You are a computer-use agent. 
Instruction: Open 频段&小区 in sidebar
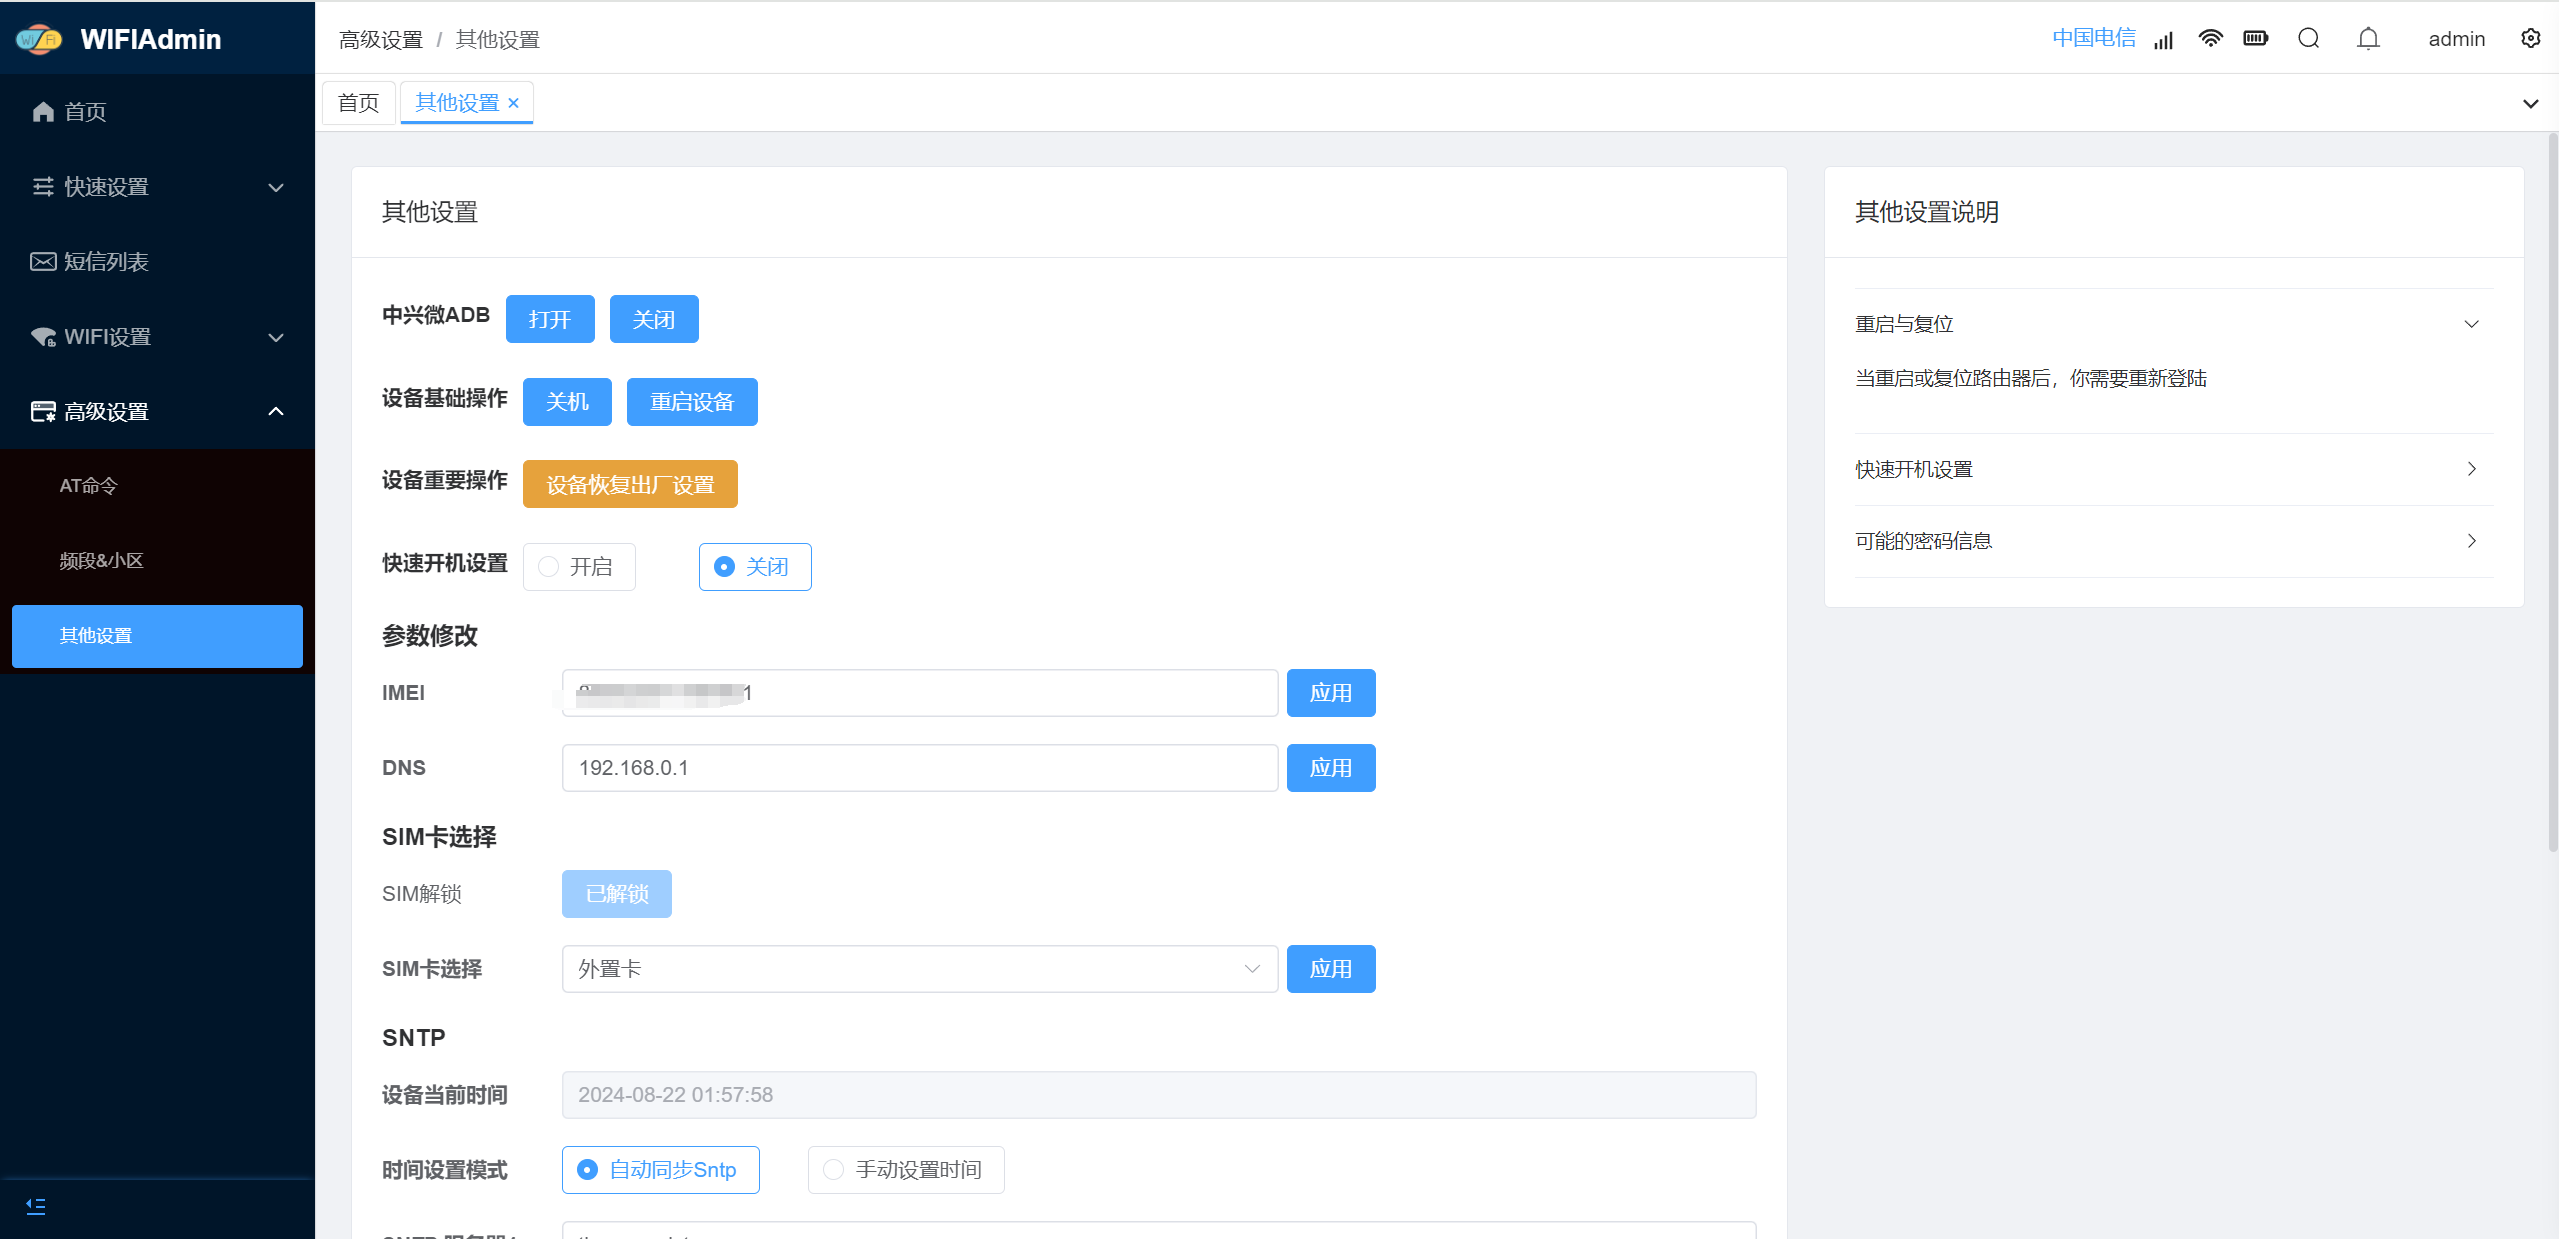pos(157,561)
